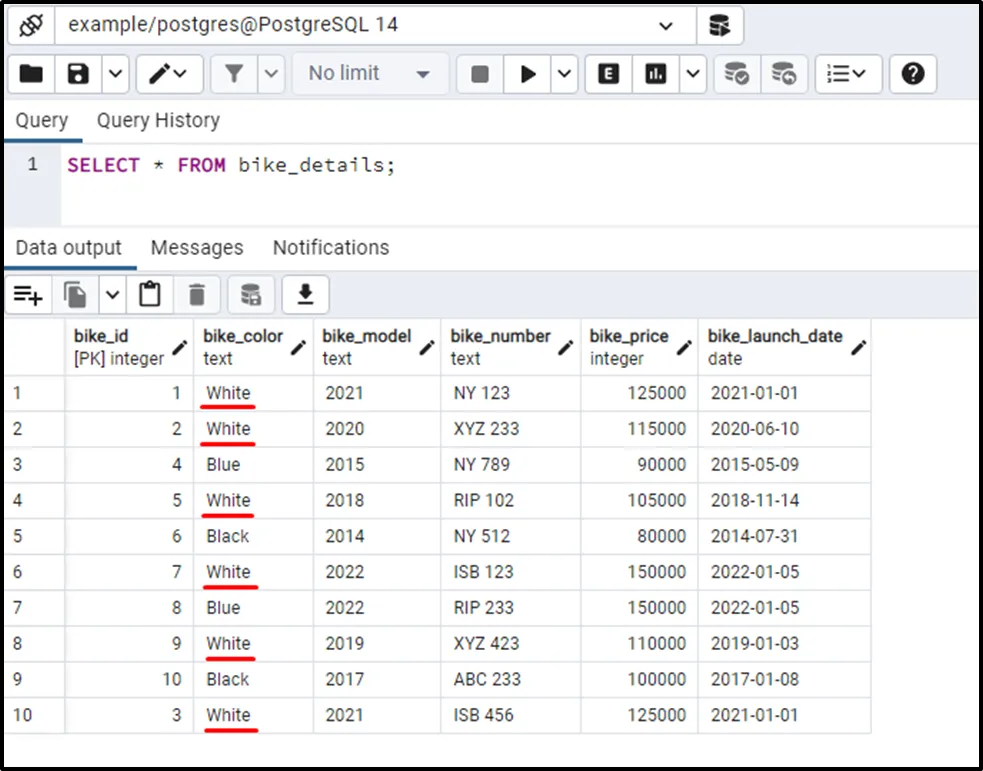
Task: Toggle the connection status icon
Action: pyautogui.click(x=31, y=25)
